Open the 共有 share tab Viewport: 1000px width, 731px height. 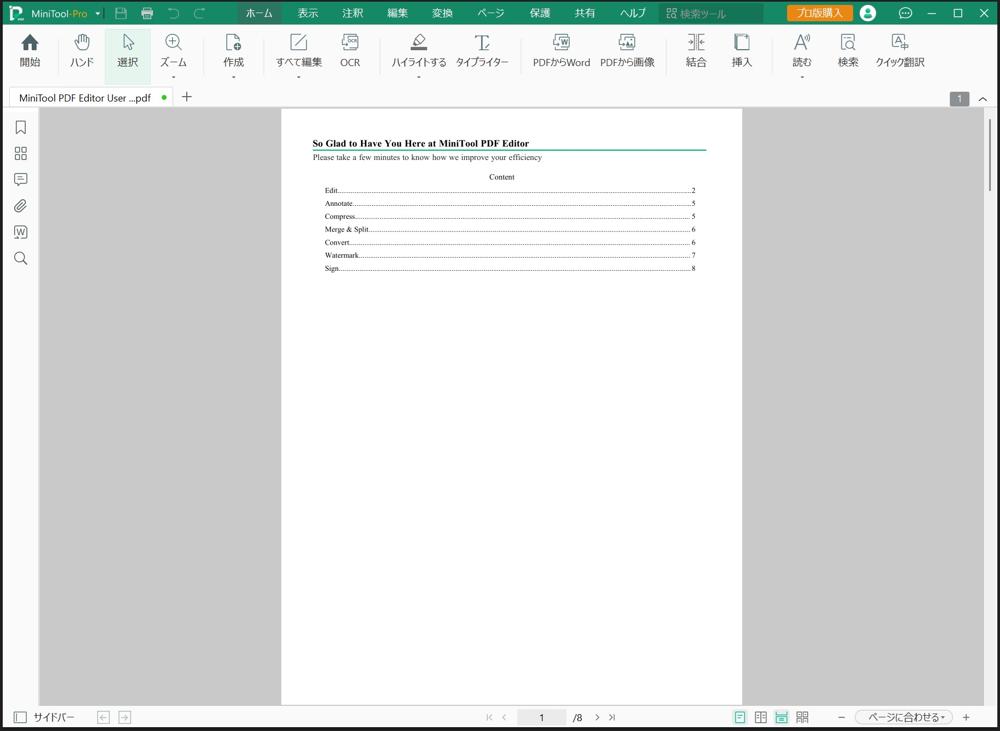point(584,13)
